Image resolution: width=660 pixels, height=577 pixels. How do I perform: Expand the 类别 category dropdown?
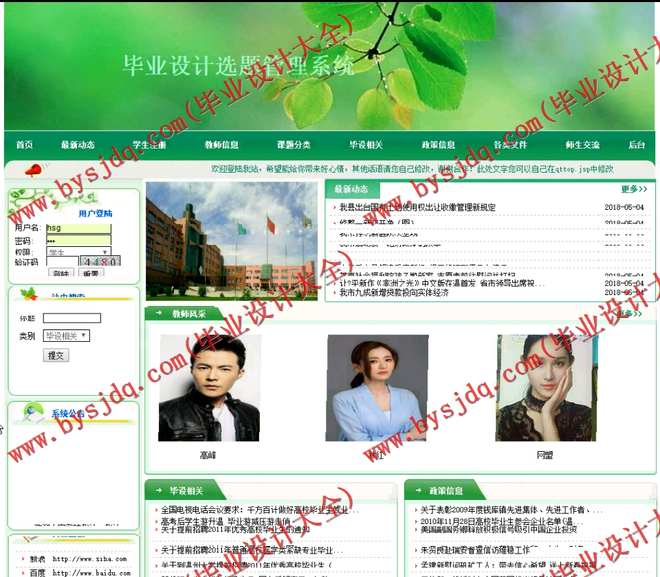[x=66, y=335]
